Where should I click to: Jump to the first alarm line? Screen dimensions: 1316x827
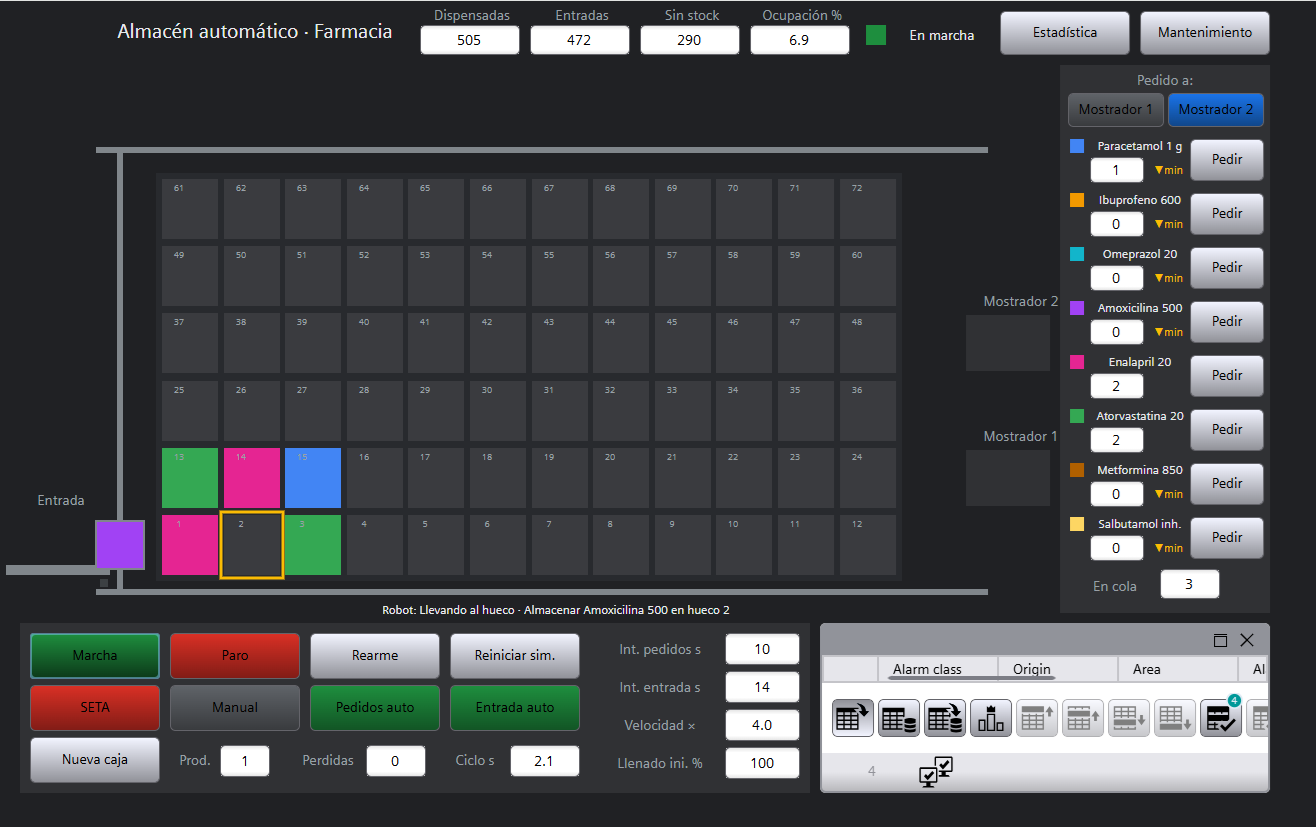pyautogui.click(x=1036, y=717)
